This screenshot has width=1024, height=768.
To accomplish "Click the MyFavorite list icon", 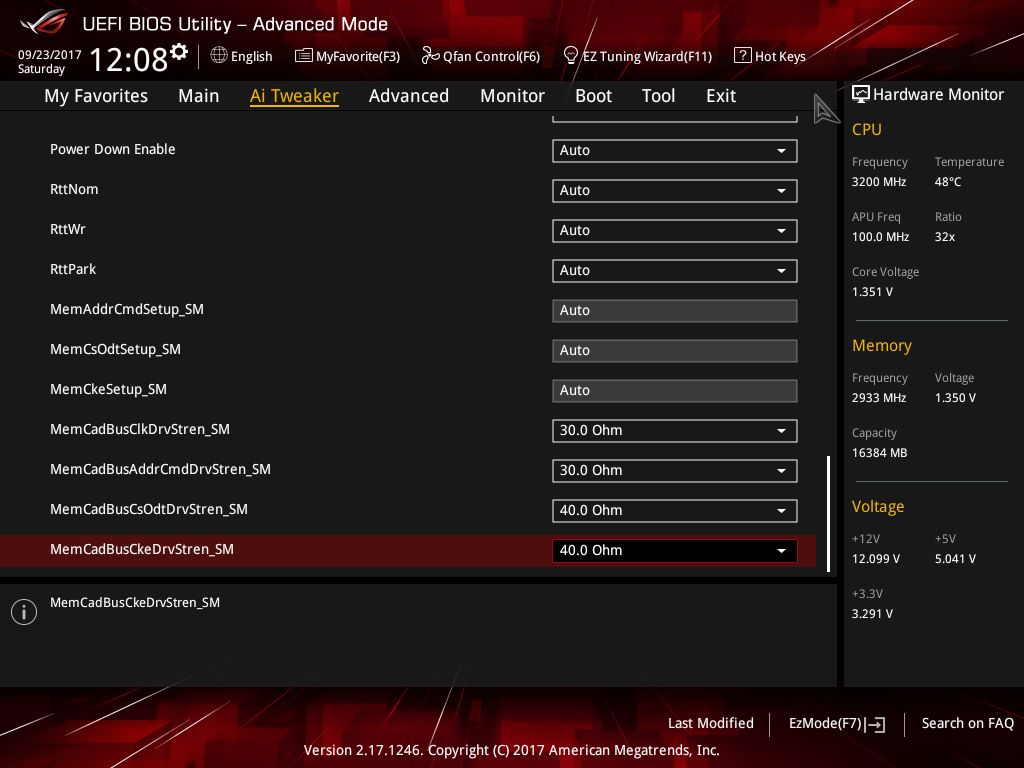I will [x=304, y=56].
